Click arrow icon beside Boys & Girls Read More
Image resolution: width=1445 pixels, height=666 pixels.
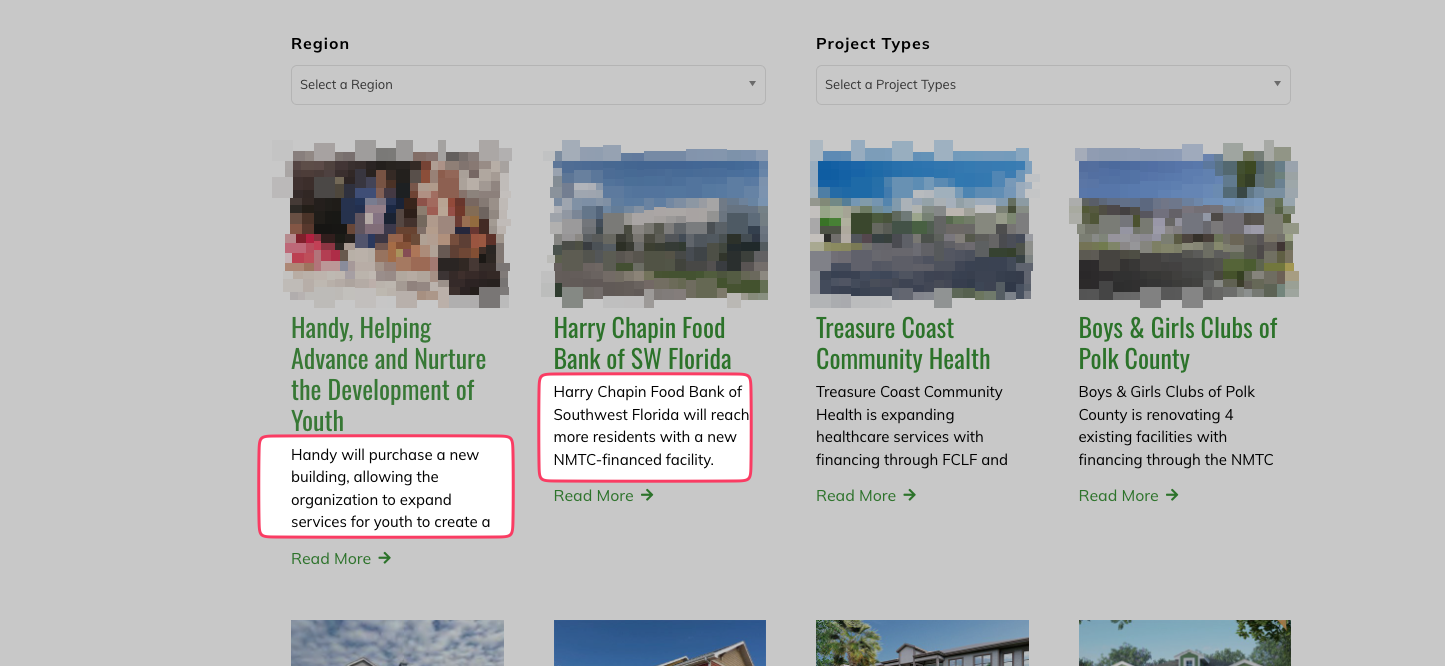(1172, 495)
